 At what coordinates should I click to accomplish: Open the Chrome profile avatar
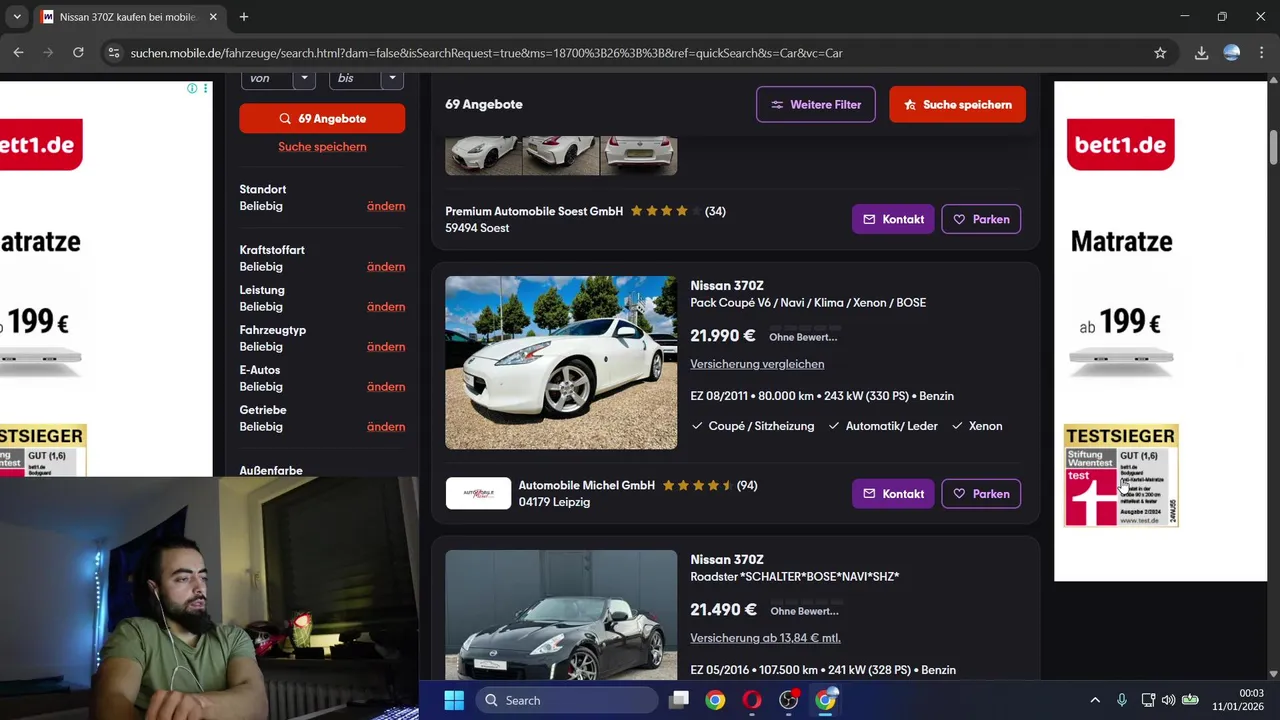click(x=1232, y=53)
